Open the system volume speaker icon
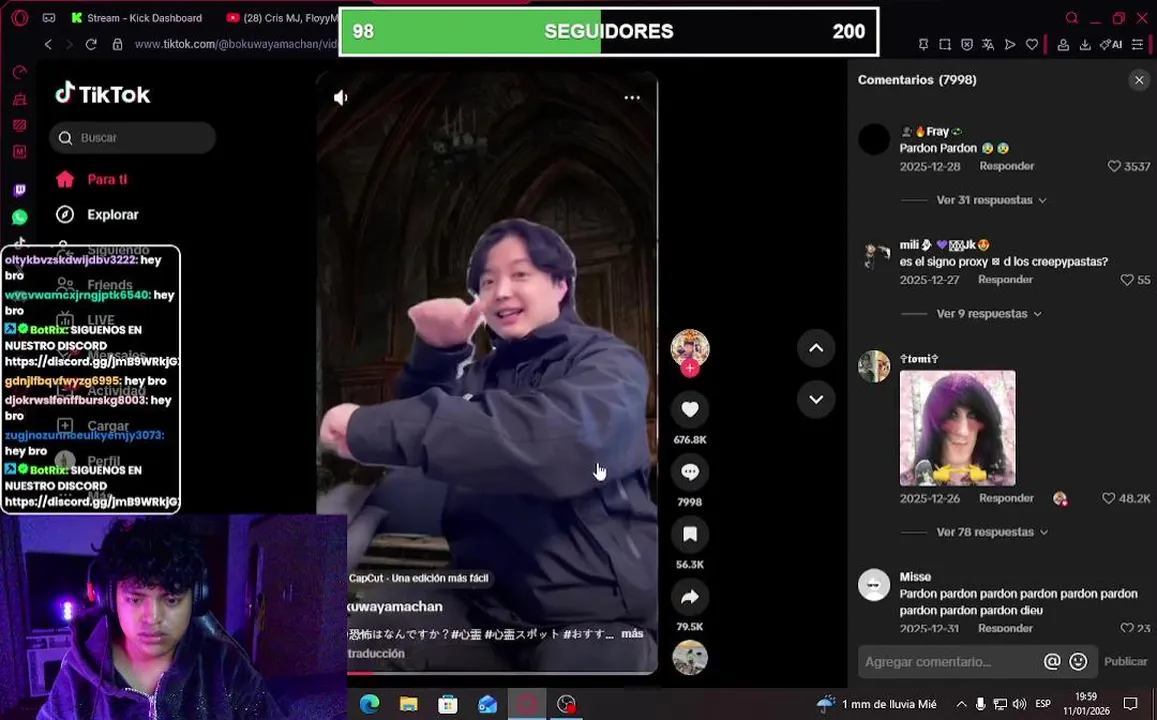1157x720 pixels. [1019, 705]
